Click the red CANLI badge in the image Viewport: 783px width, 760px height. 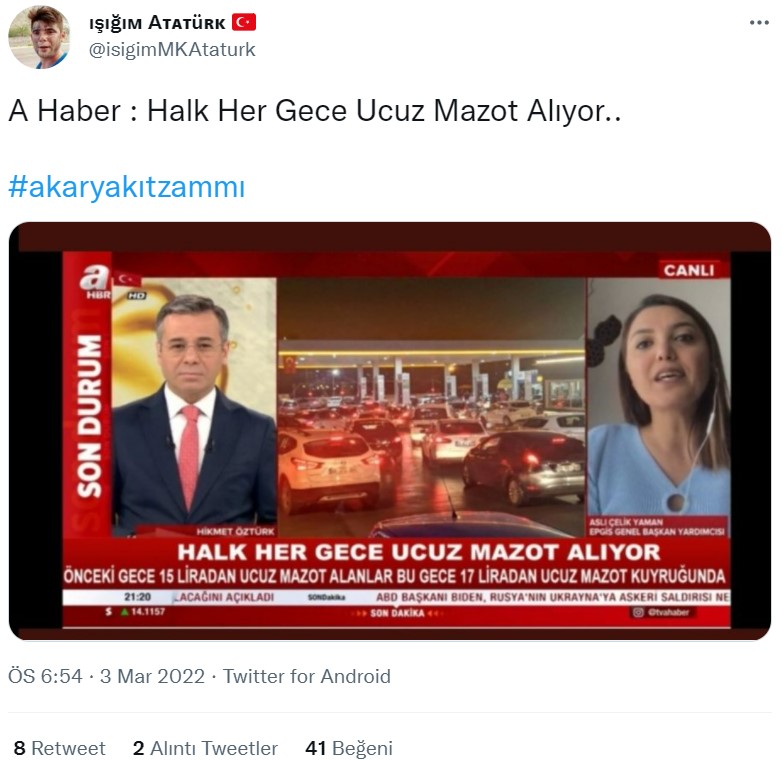click(689, 270)
